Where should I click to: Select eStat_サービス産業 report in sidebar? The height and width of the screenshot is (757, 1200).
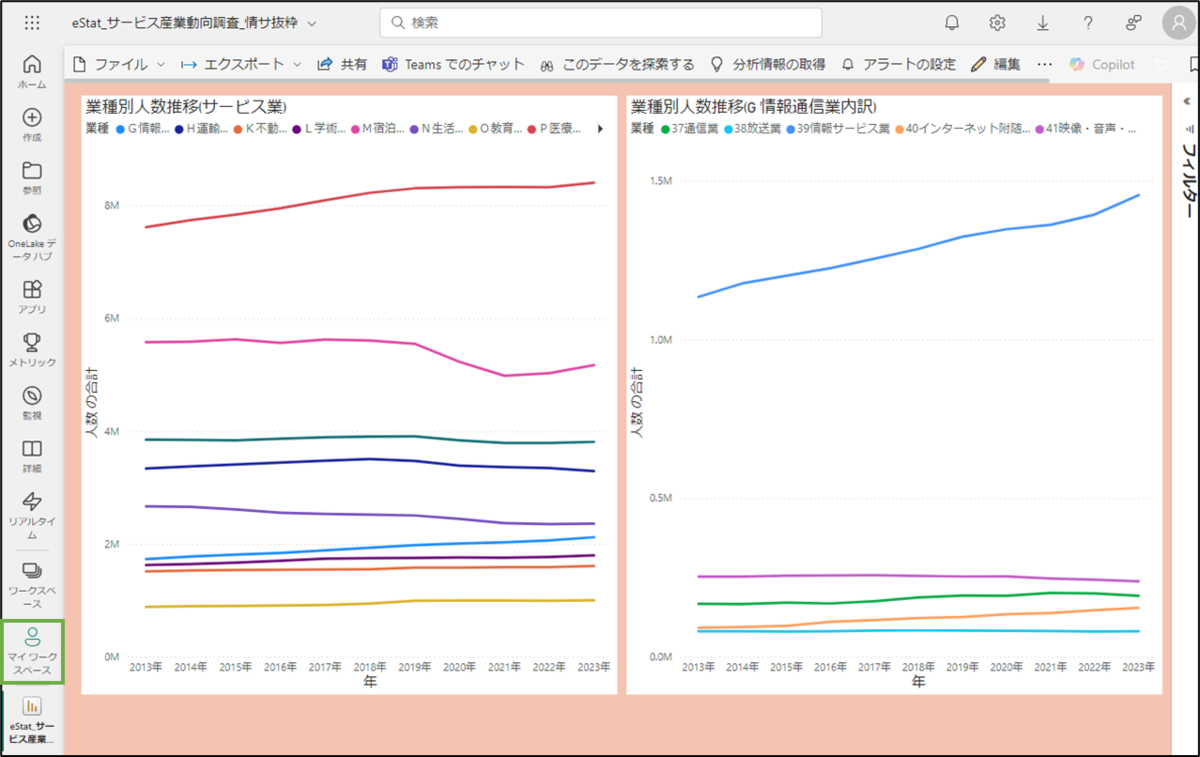[x=32, y=722]
